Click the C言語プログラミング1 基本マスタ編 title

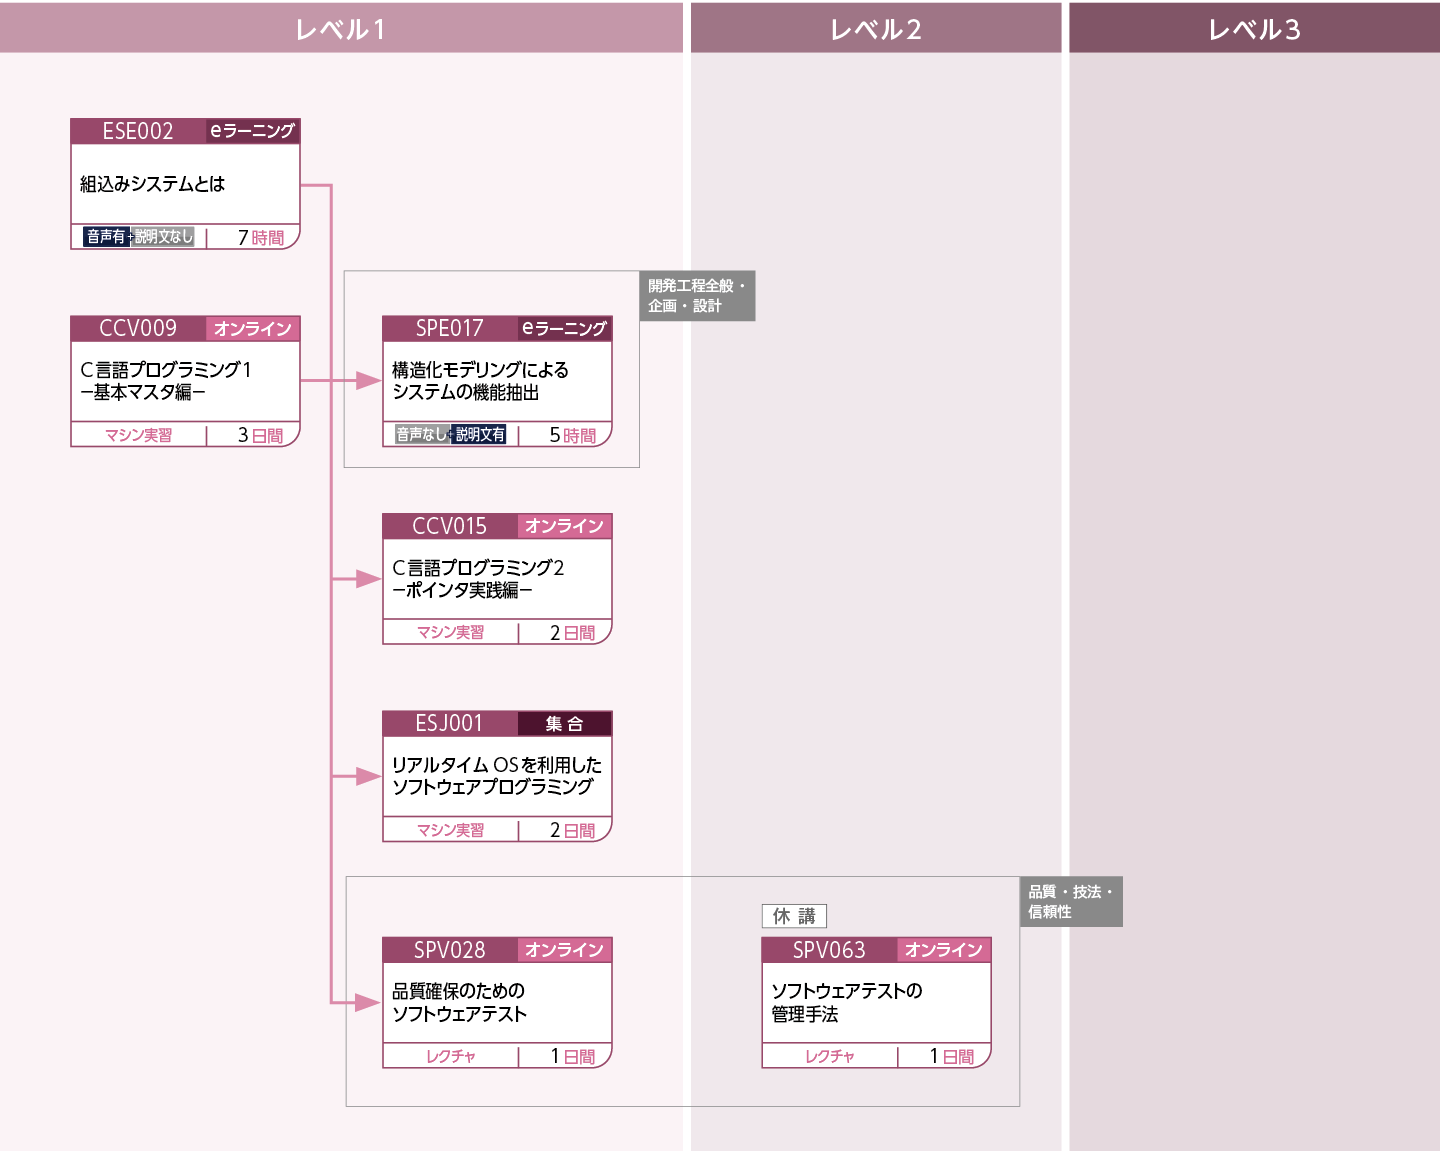click(x=166, y=381)
